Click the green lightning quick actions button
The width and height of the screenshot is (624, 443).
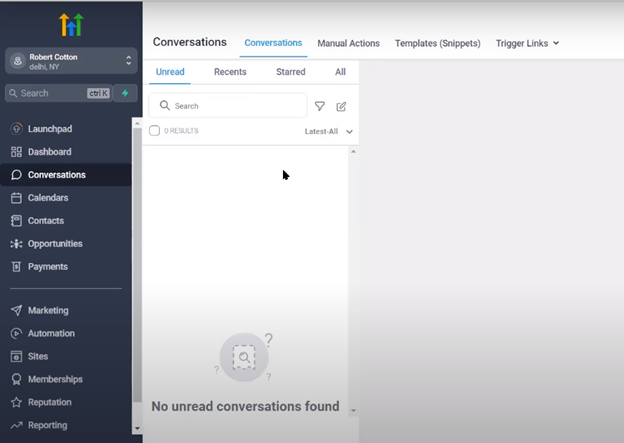(125, 93)
